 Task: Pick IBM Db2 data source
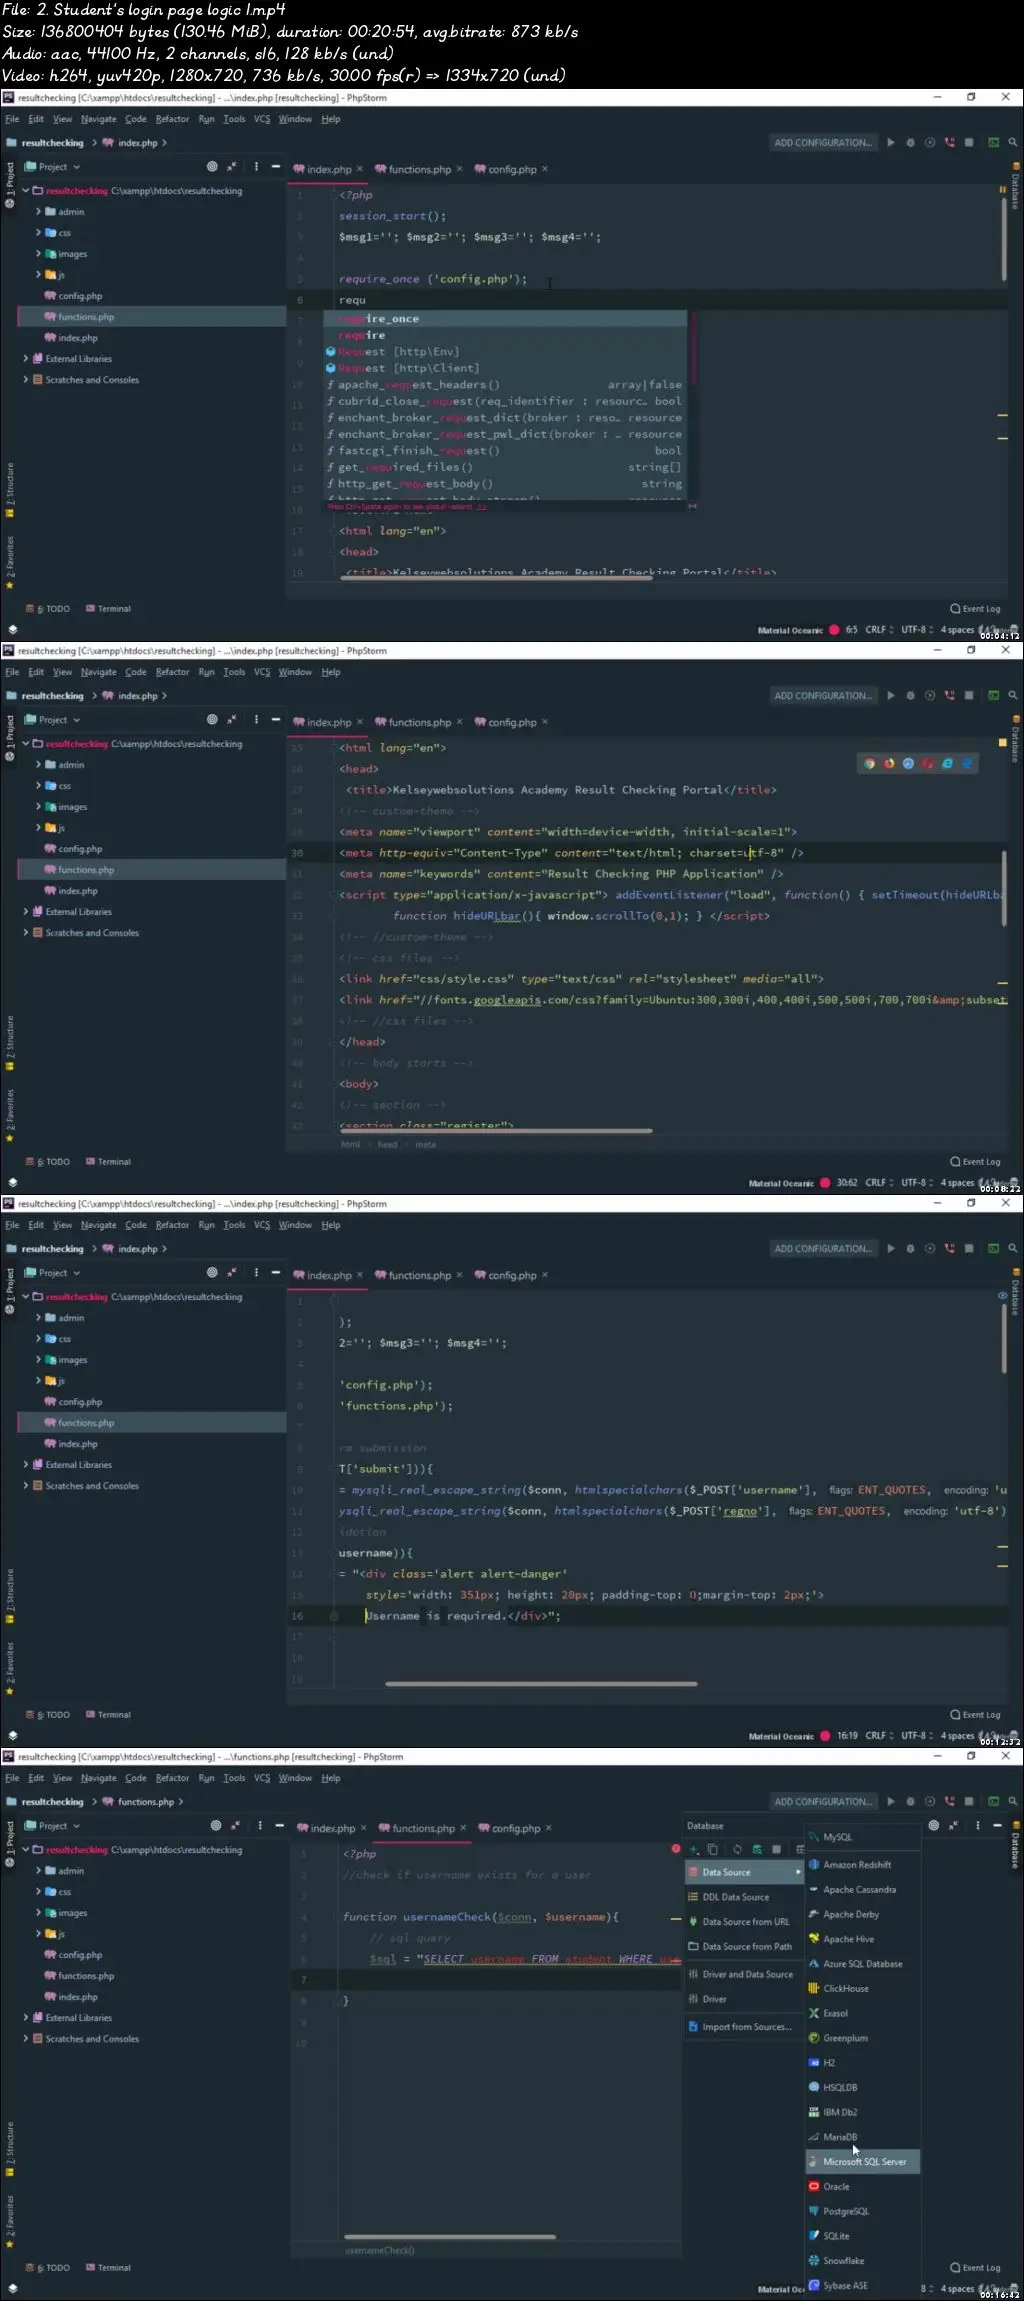coord(863,2112)
